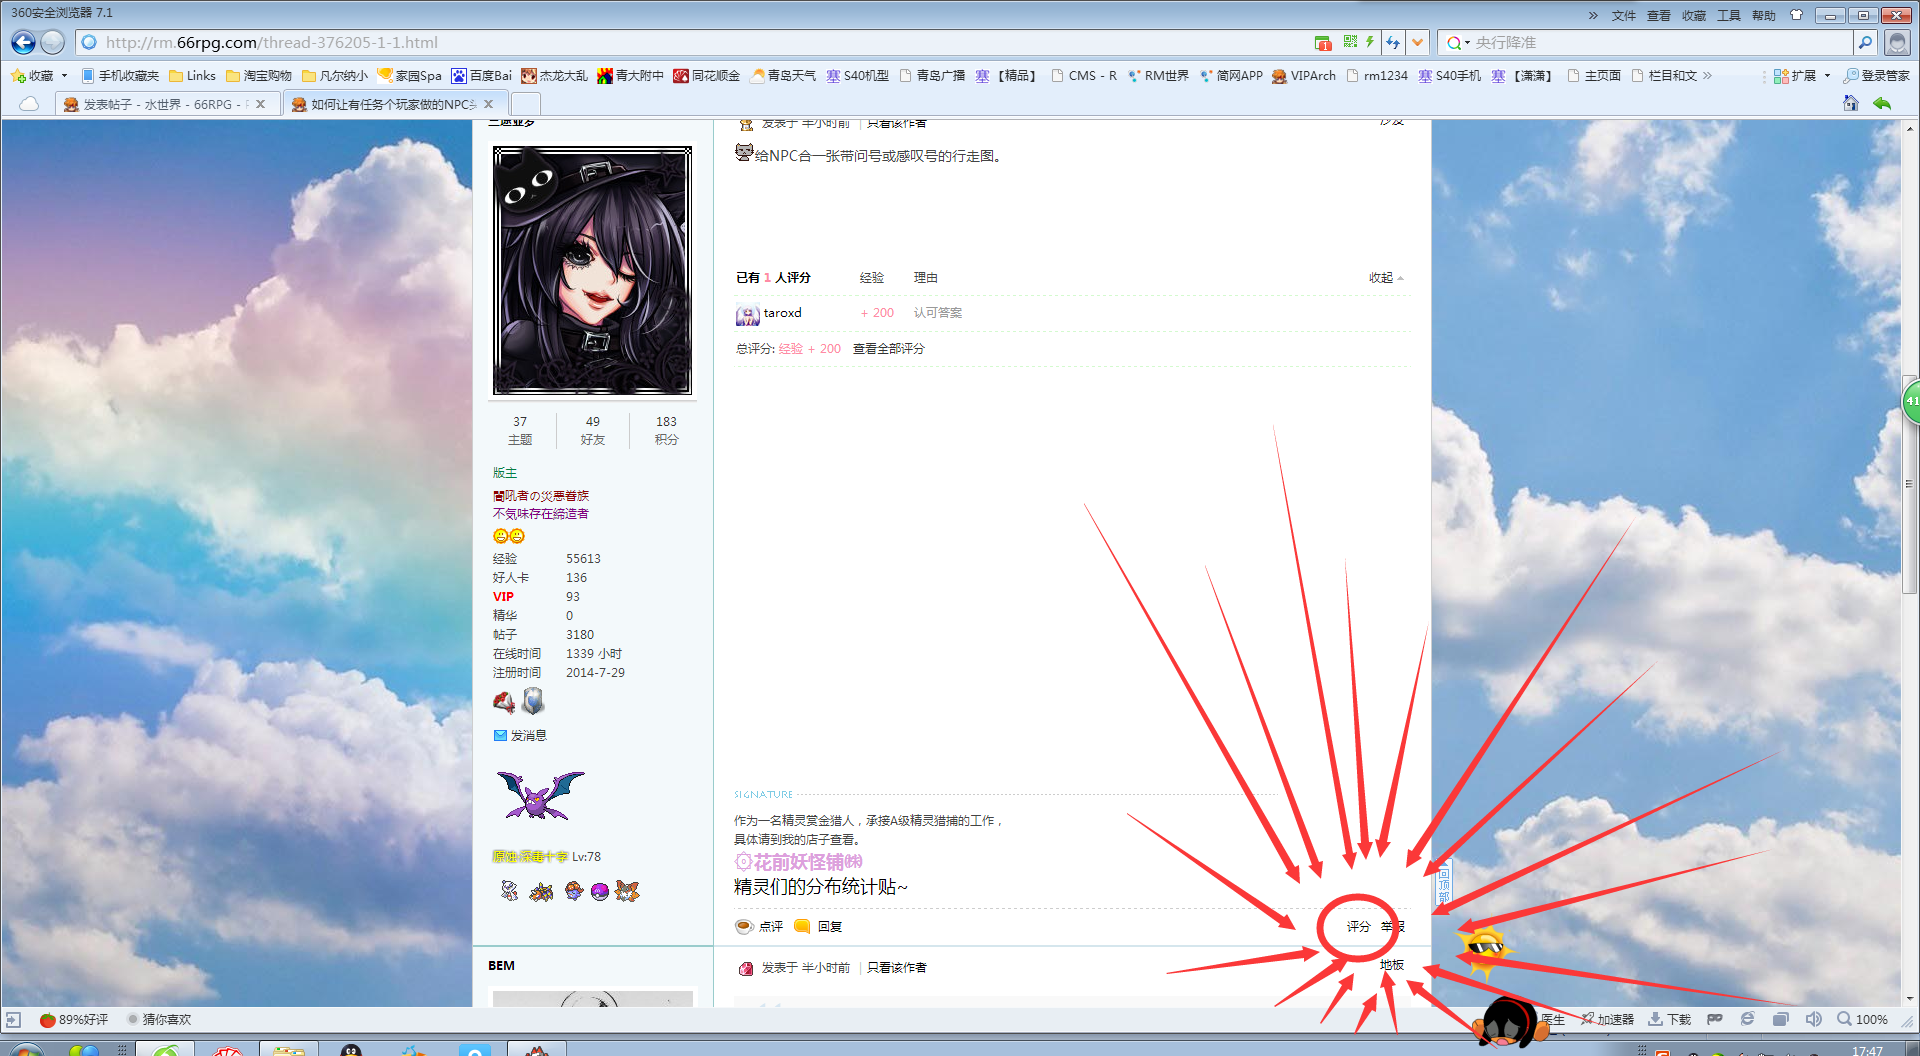Open the search engine selector dropdown
Image resolution: width=1920 pixels, height=1056 pixels.
coord(1458,42)
